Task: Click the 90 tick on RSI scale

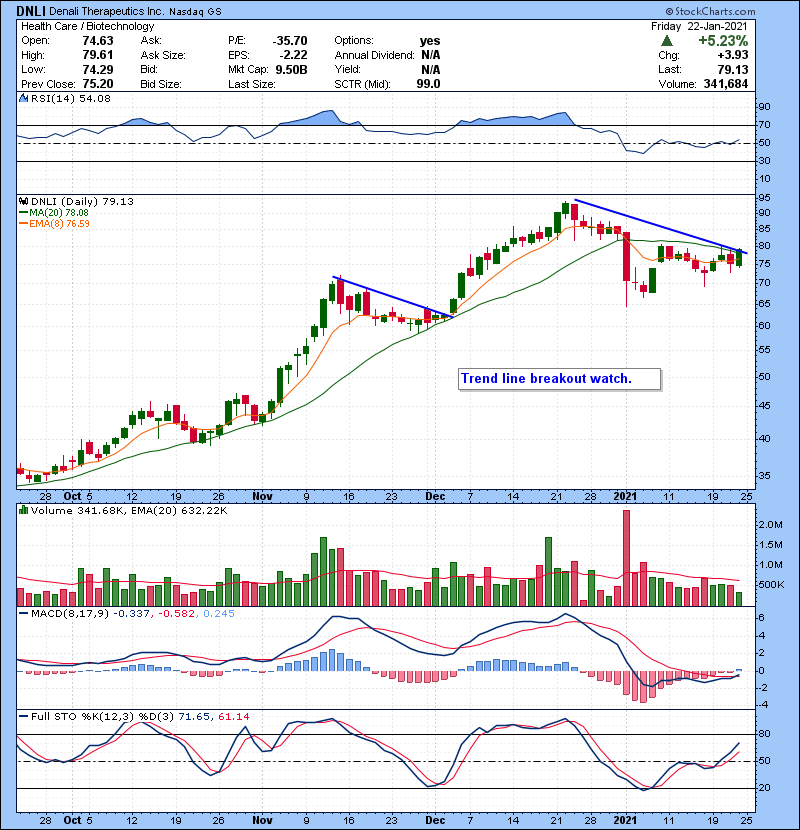Action: point(764,107)
